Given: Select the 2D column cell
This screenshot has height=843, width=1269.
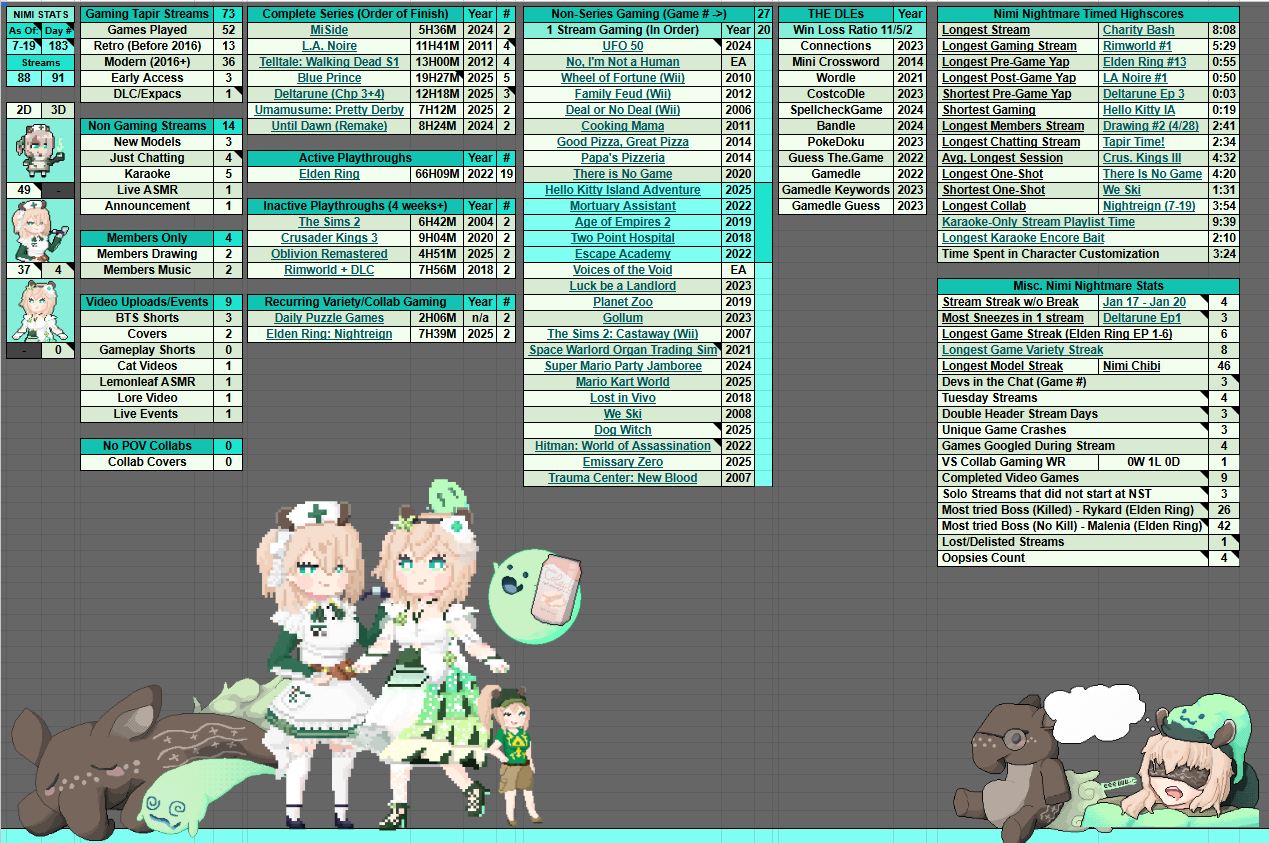Looking at the screenshot, I should [23, 110].
